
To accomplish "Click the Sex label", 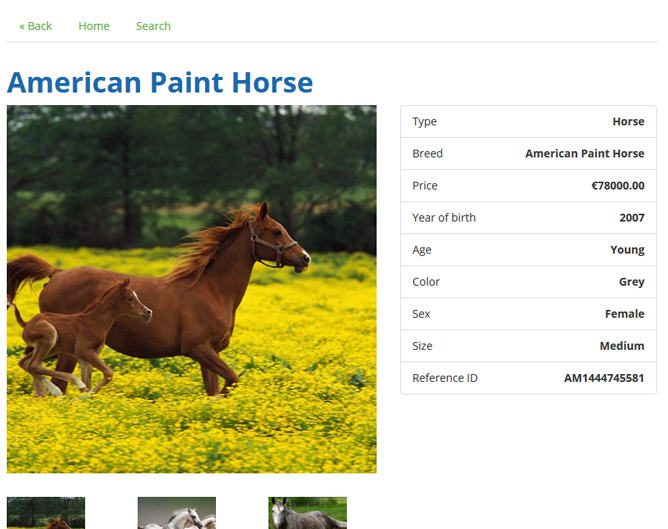I will 421,314.
